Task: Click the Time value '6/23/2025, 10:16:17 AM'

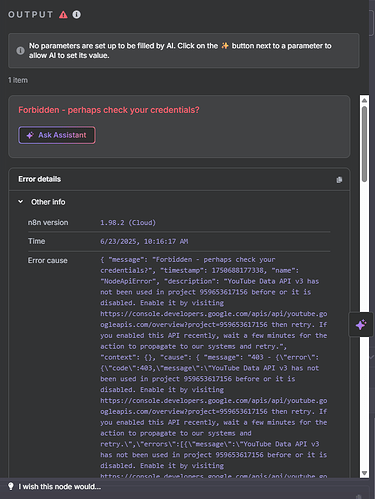Action: (144, 241)
